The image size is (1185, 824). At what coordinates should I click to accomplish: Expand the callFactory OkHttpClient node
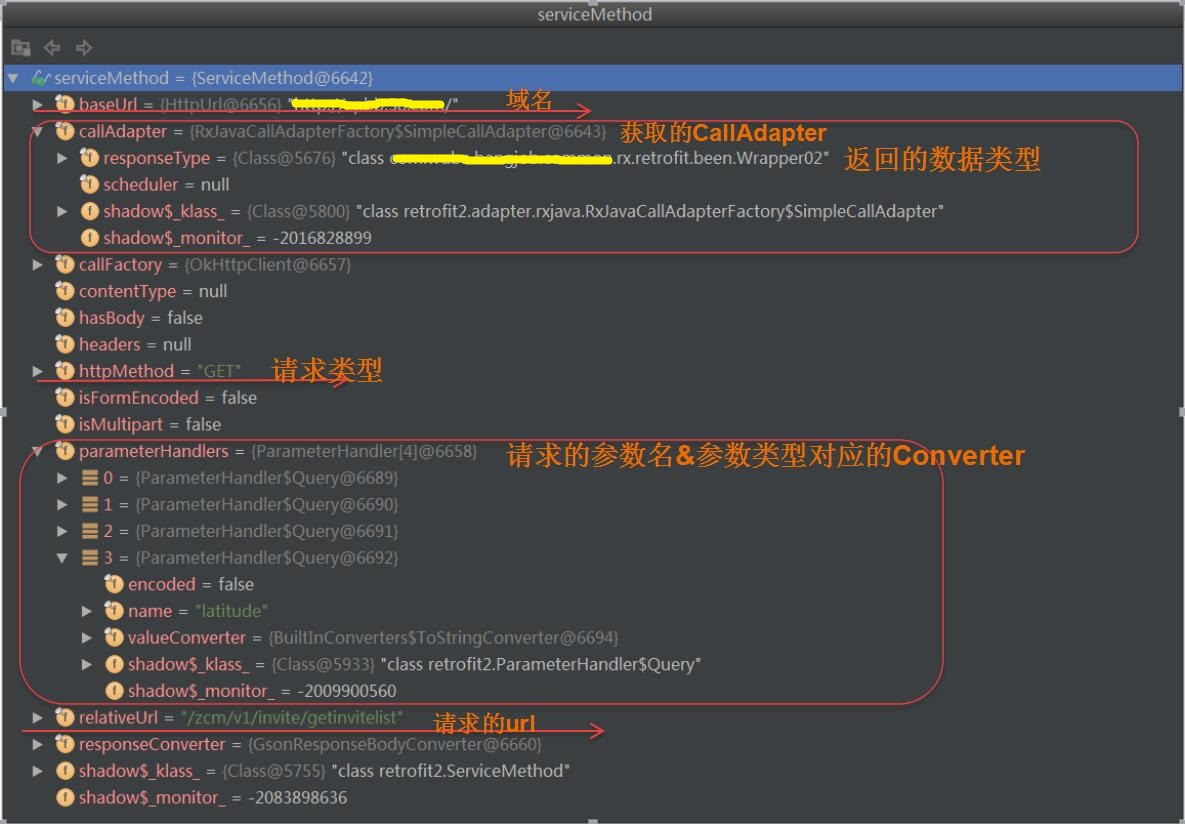(x=38, y=264)
